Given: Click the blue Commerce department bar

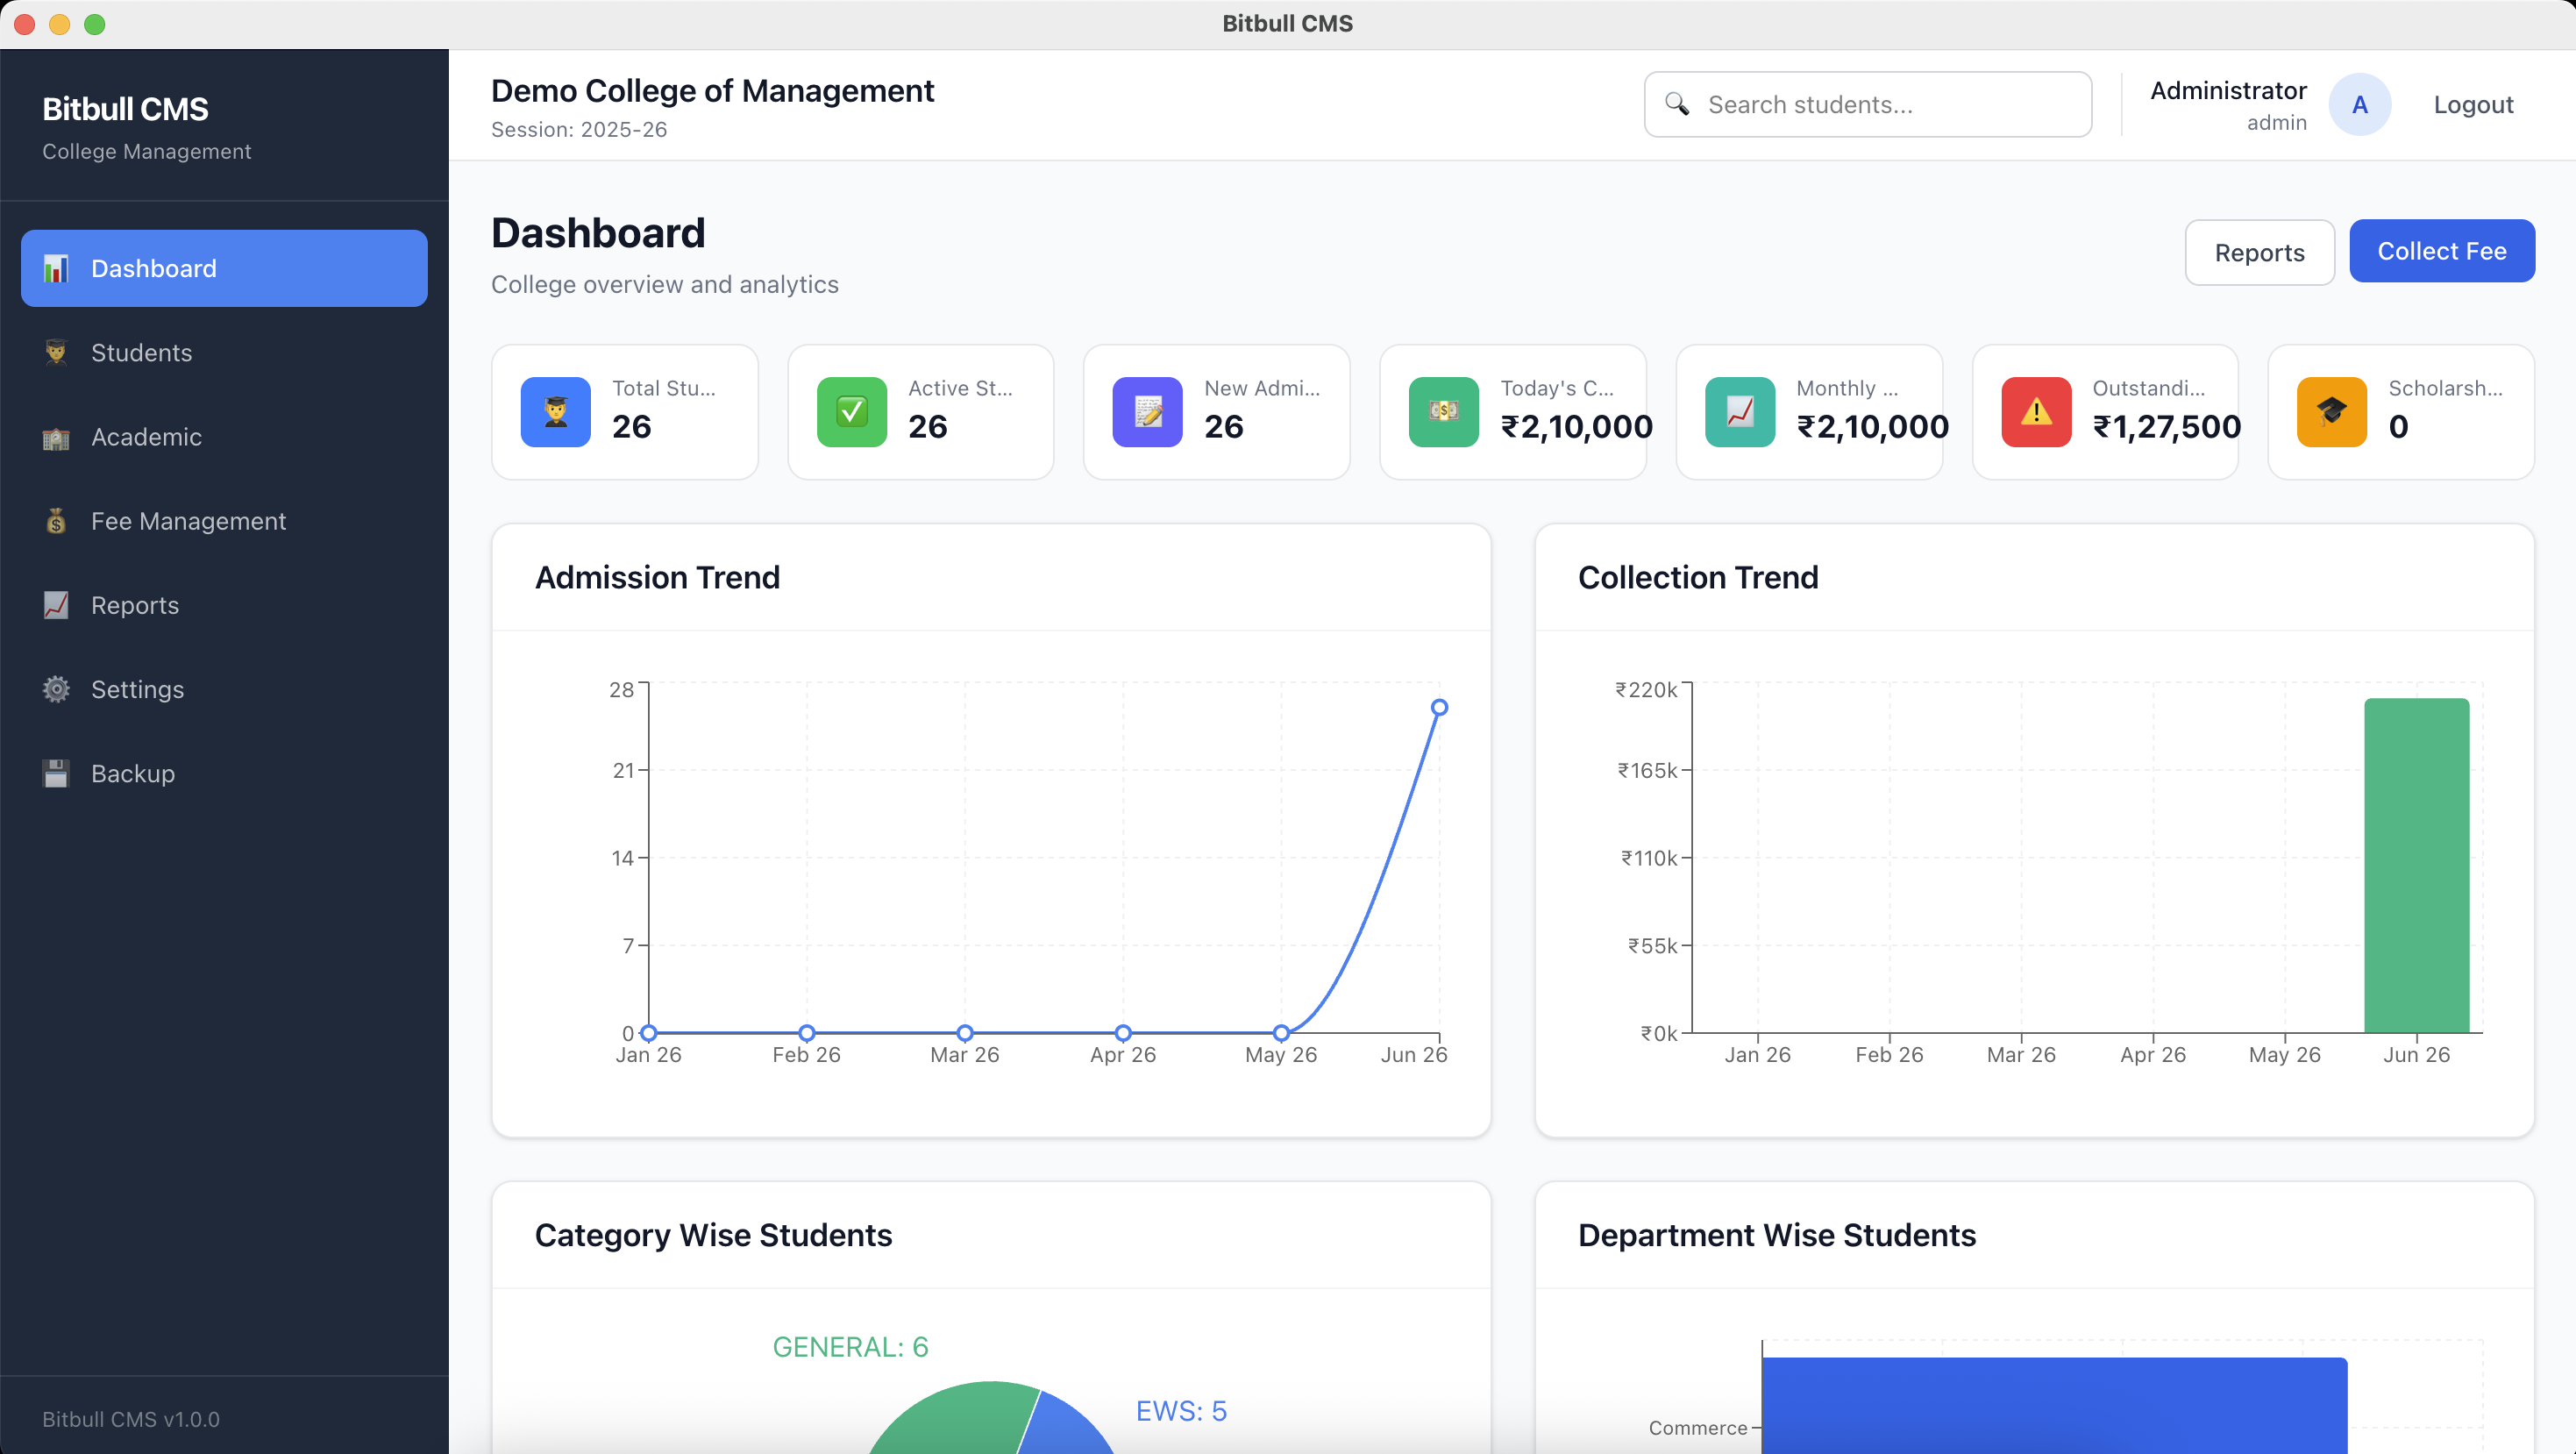Looking at the screenshot, I should [x=2055, y=1405].
